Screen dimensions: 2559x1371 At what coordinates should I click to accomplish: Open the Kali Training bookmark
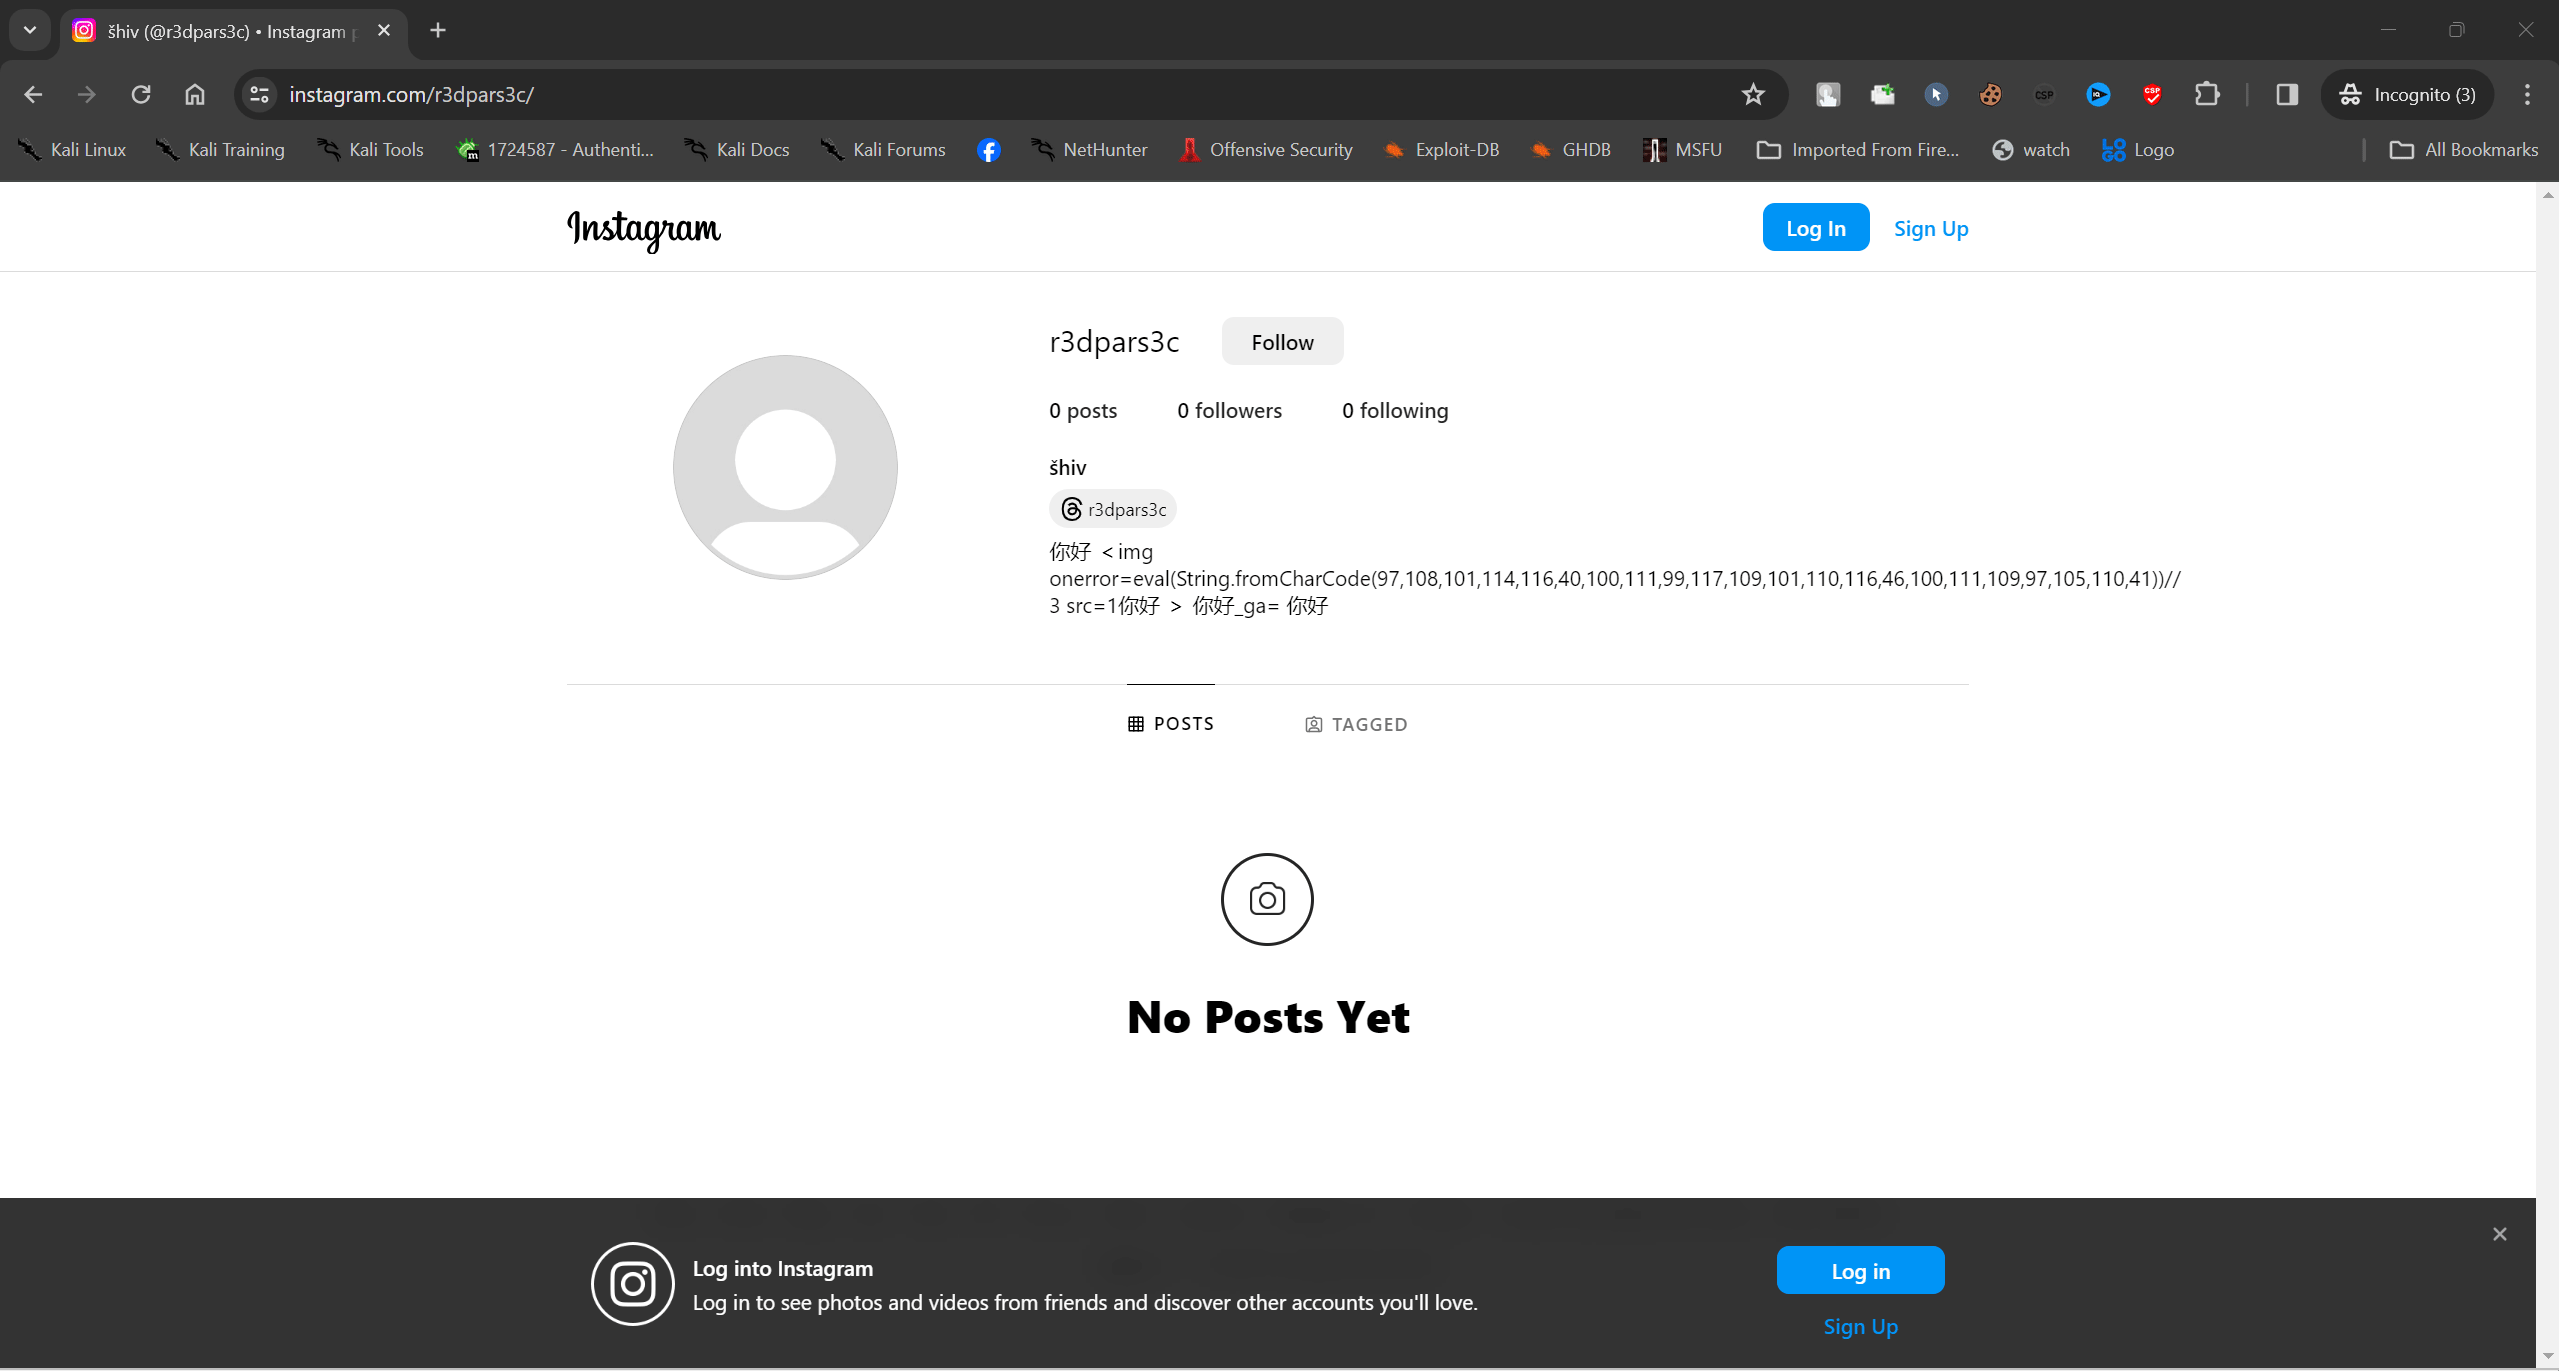coord(220,150)
